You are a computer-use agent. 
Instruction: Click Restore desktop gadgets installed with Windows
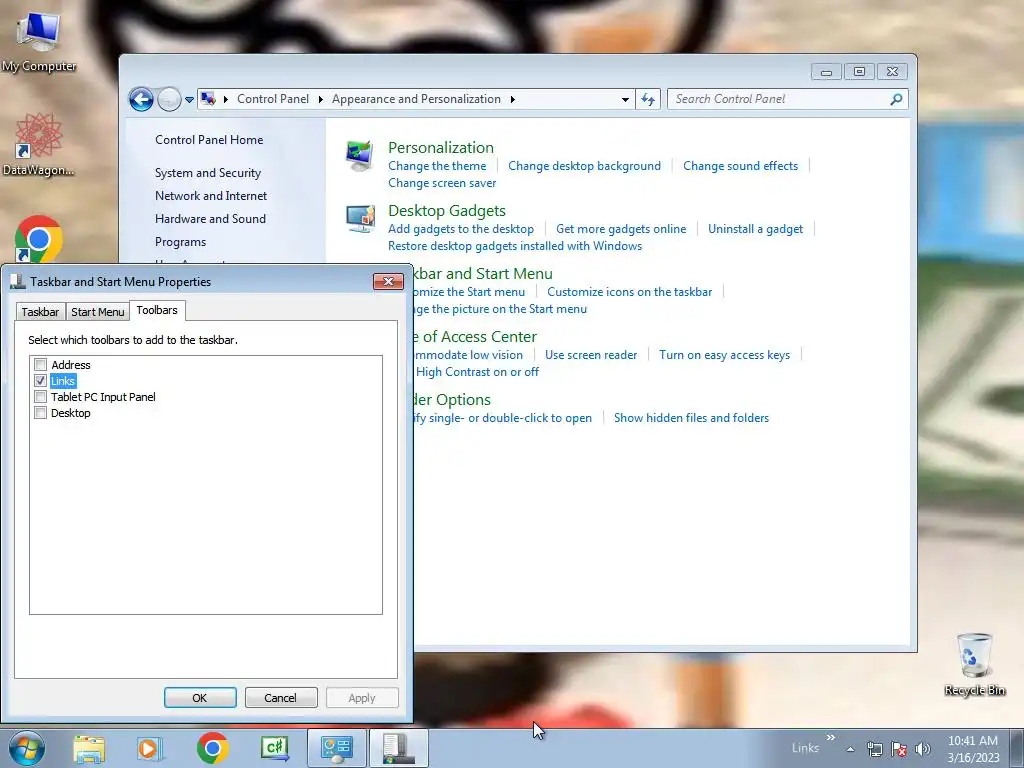tap(515, 246)
